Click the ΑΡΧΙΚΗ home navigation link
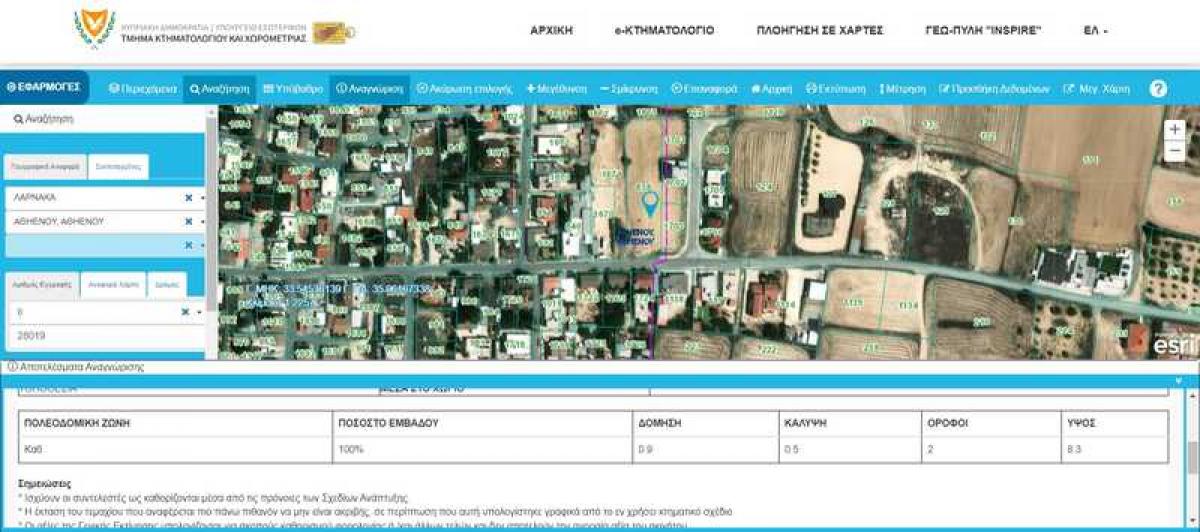 (x=551, y=31)
